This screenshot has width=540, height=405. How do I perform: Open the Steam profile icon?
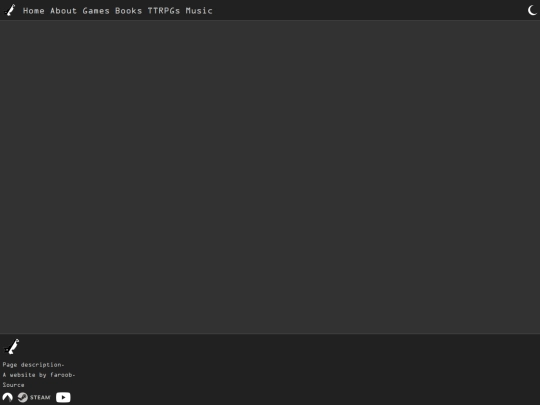coord(34,397)
